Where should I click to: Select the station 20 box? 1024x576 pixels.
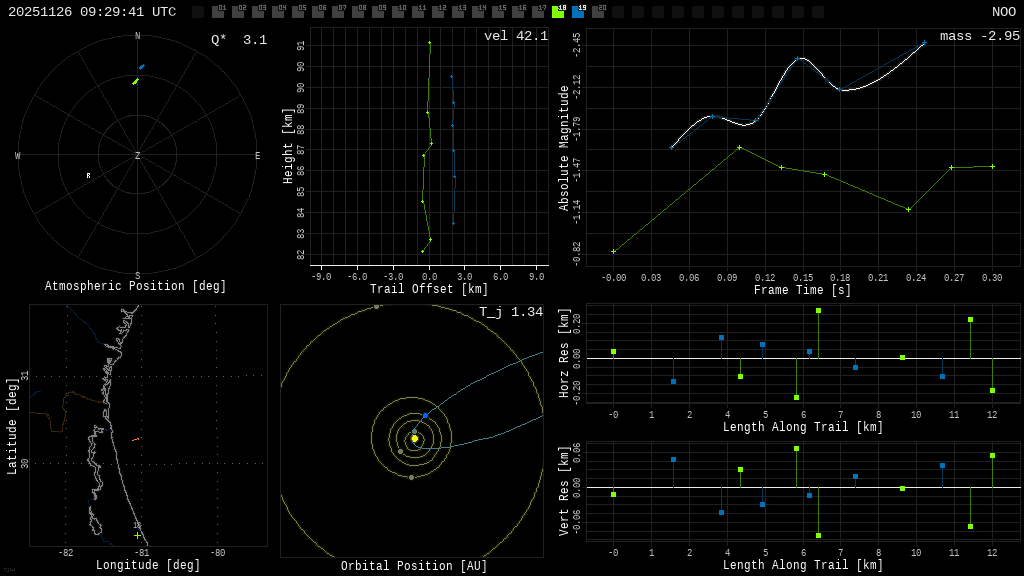(x=598, y=12)
